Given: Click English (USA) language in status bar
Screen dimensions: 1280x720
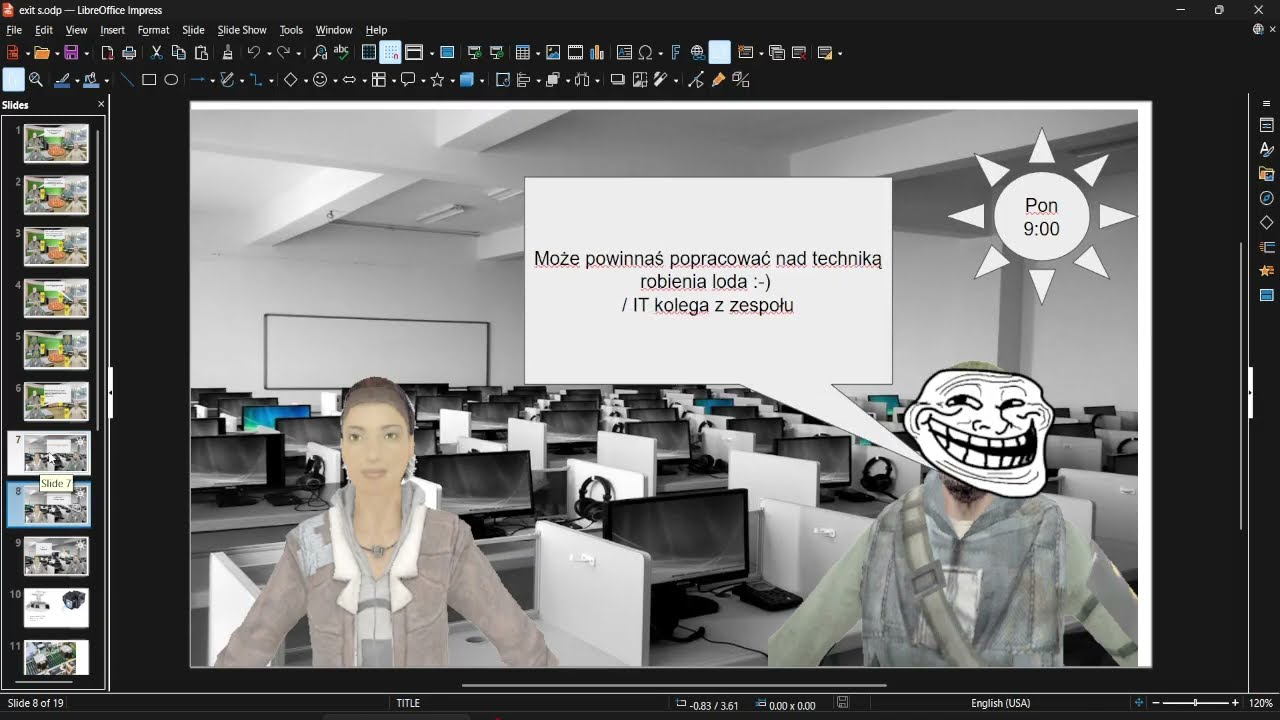Looking at the screenshot, I should tap(1000, 704).
